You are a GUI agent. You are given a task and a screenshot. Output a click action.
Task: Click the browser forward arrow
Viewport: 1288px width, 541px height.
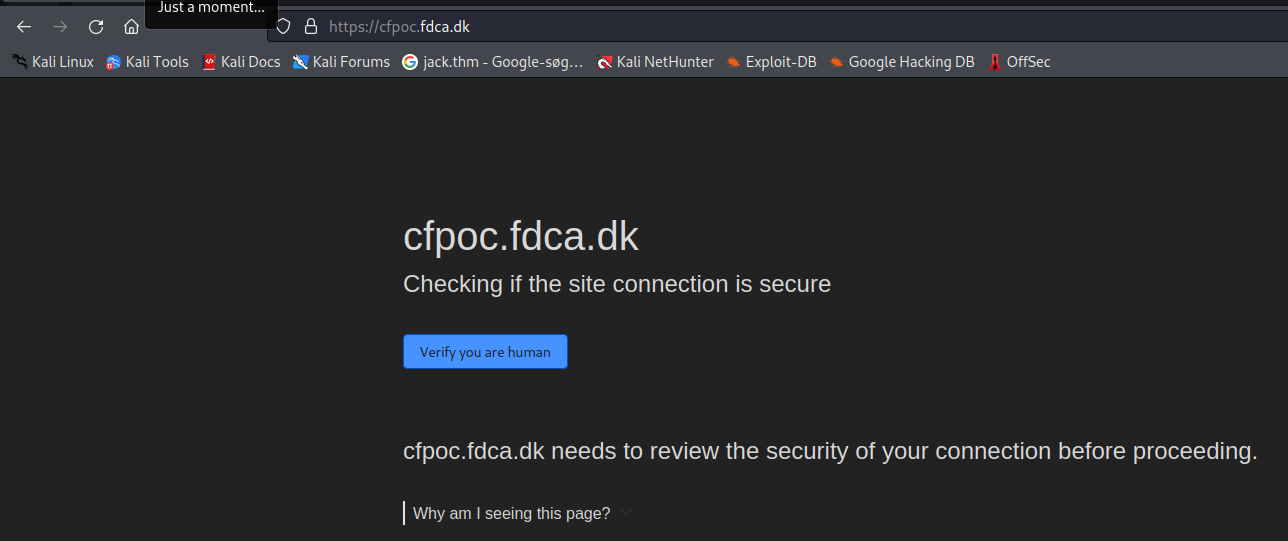pos(60,27)
